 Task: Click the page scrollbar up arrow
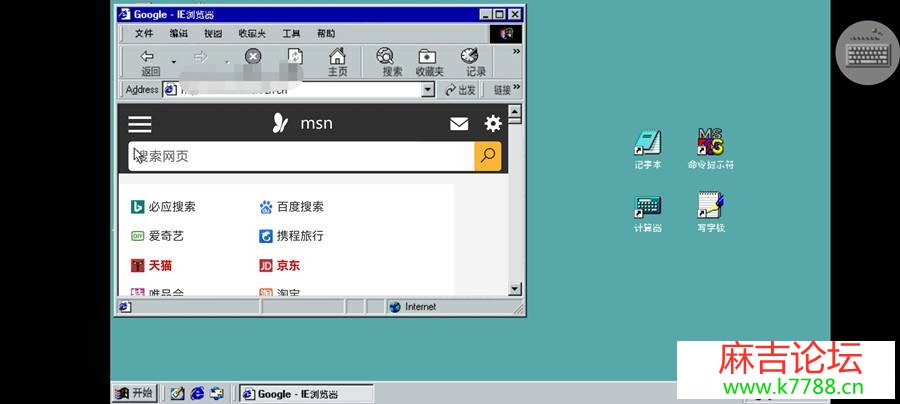[515, 111]
